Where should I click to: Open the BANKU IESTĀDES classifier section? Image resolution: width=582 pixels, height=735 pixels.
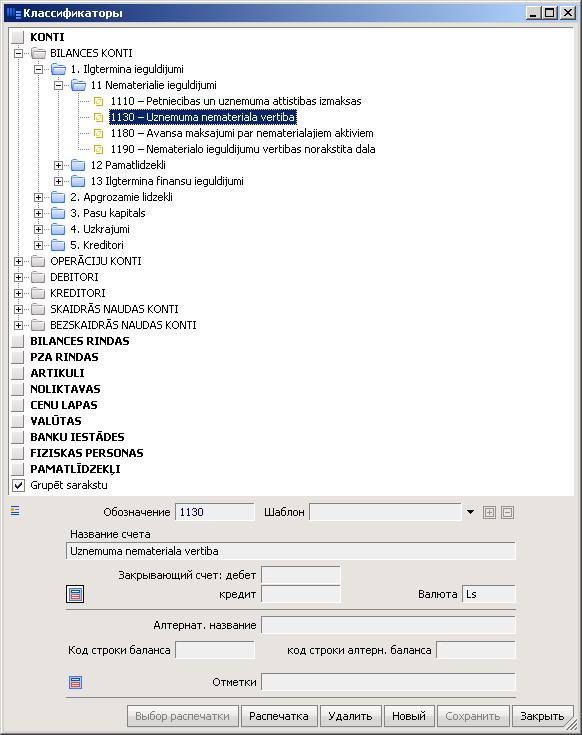(x=77, y=437)
